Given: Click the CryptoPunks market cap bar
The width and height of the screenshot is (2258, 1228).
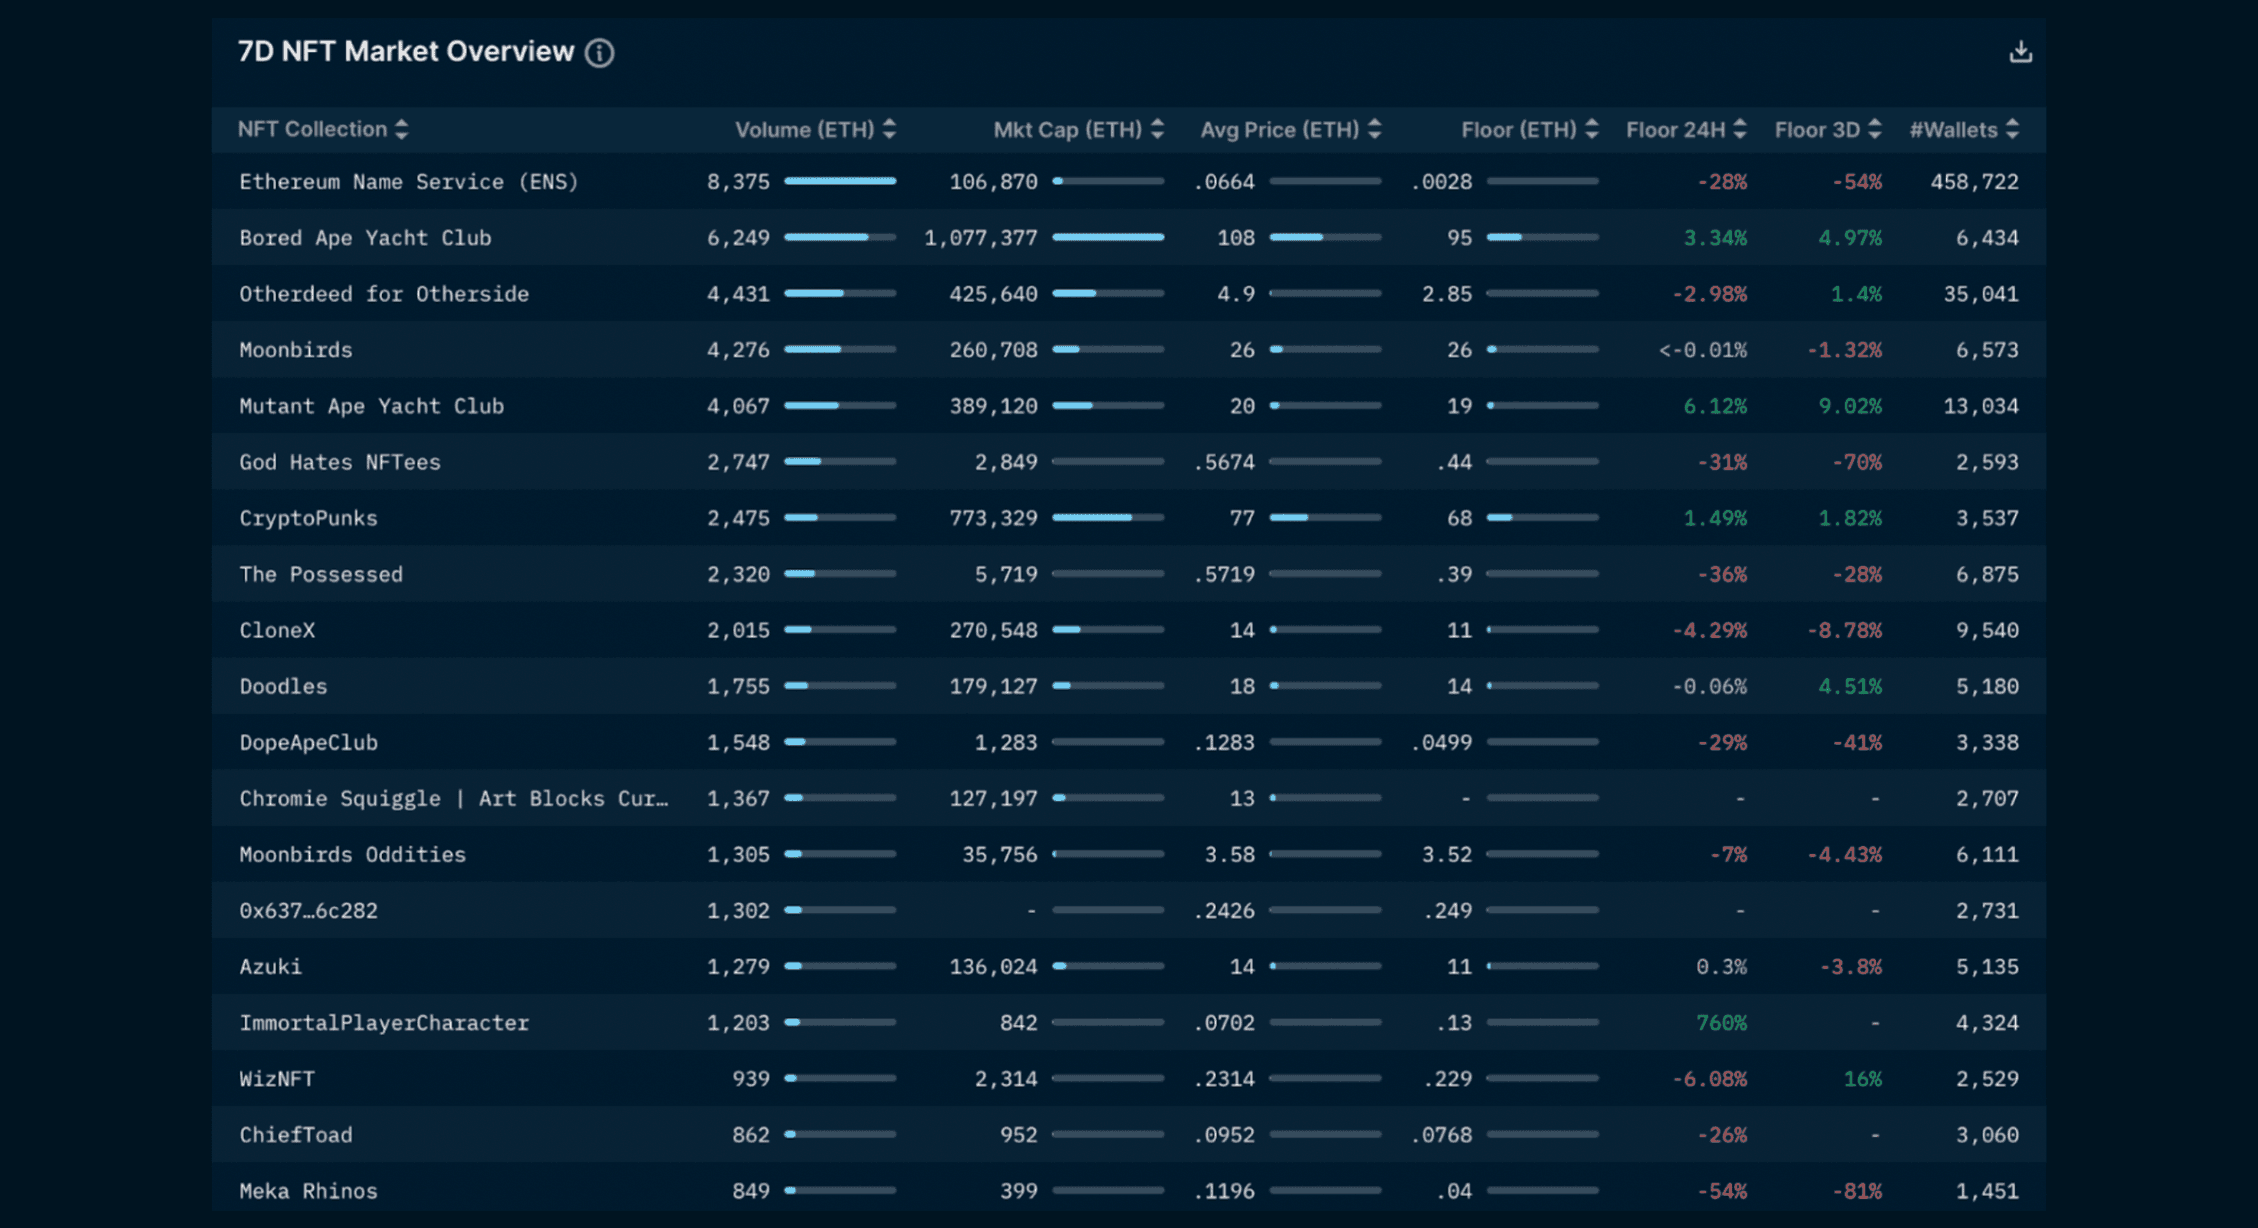Looking at the screenshot, I should pyautogui.click(x=1108, y=517).
